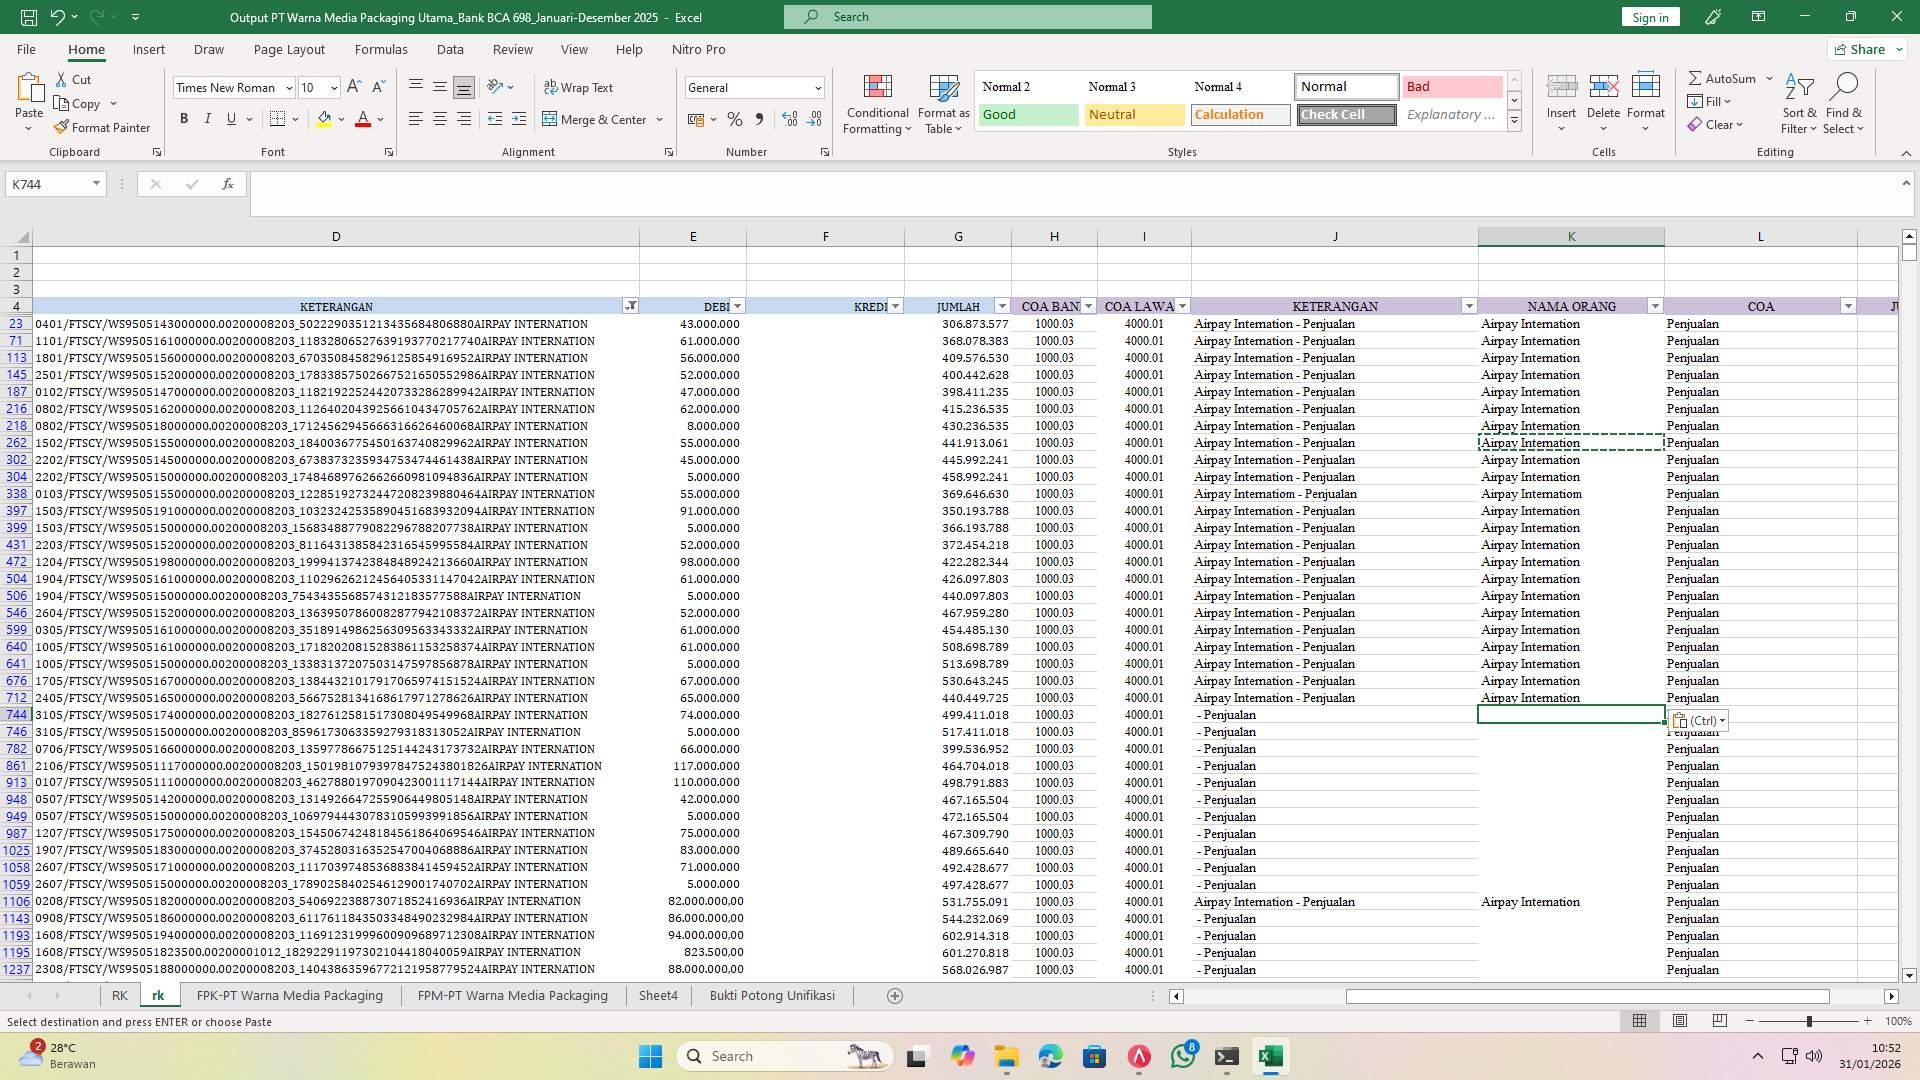
Task: Open the FPK-PT Warna Media Packaging sheet
Action: (290, 995)
